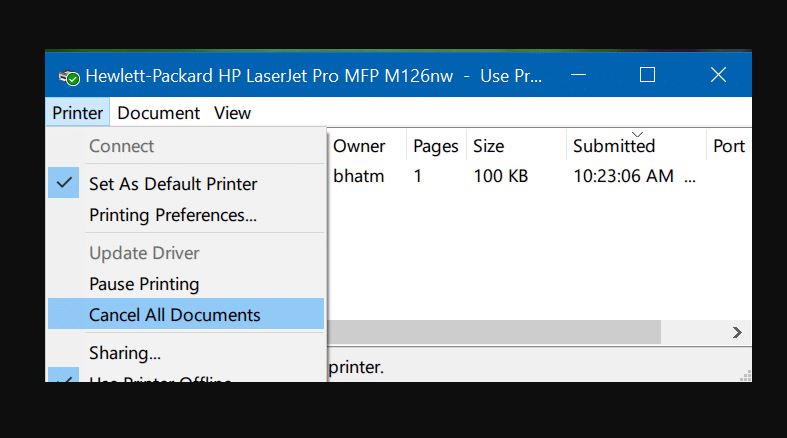
Task: Open the Document menu
Action: click(159, 113)
